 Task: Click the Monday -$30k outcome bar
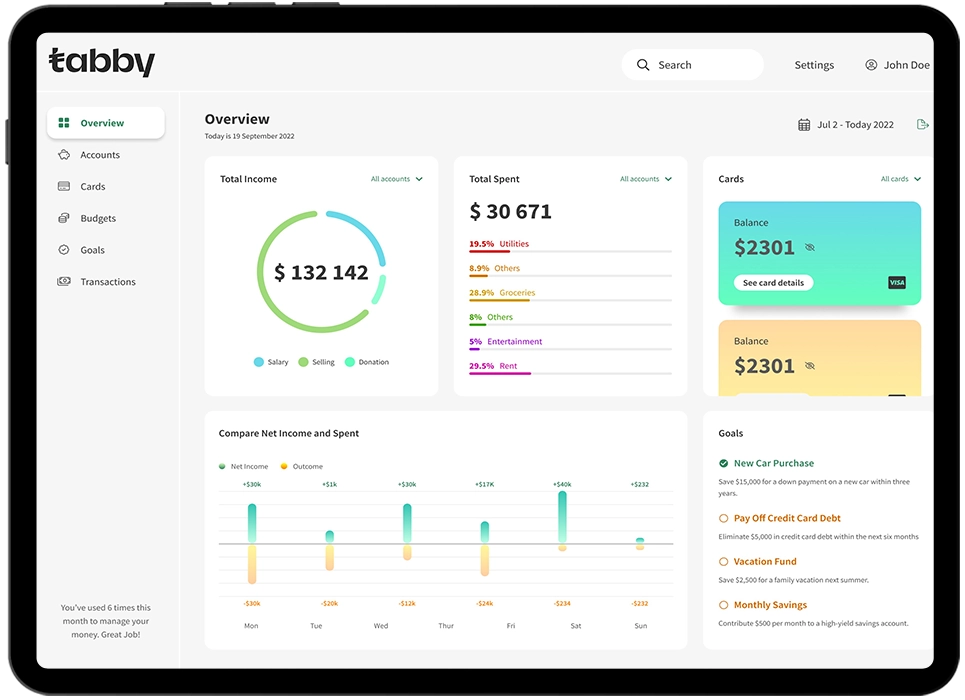pos(252,564)
